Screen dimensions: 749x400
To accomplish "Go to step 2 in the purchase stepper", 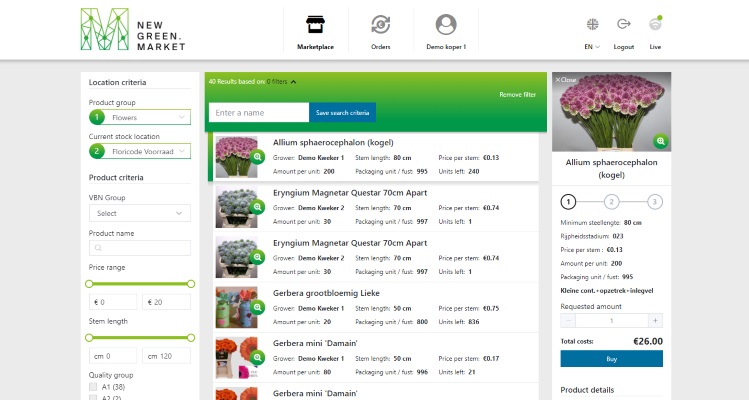I will 611,202.
